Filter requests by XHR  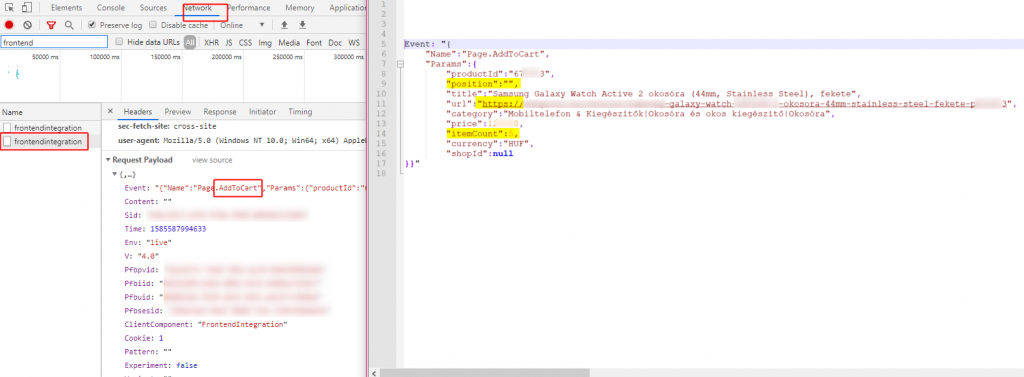pos(212,42)
